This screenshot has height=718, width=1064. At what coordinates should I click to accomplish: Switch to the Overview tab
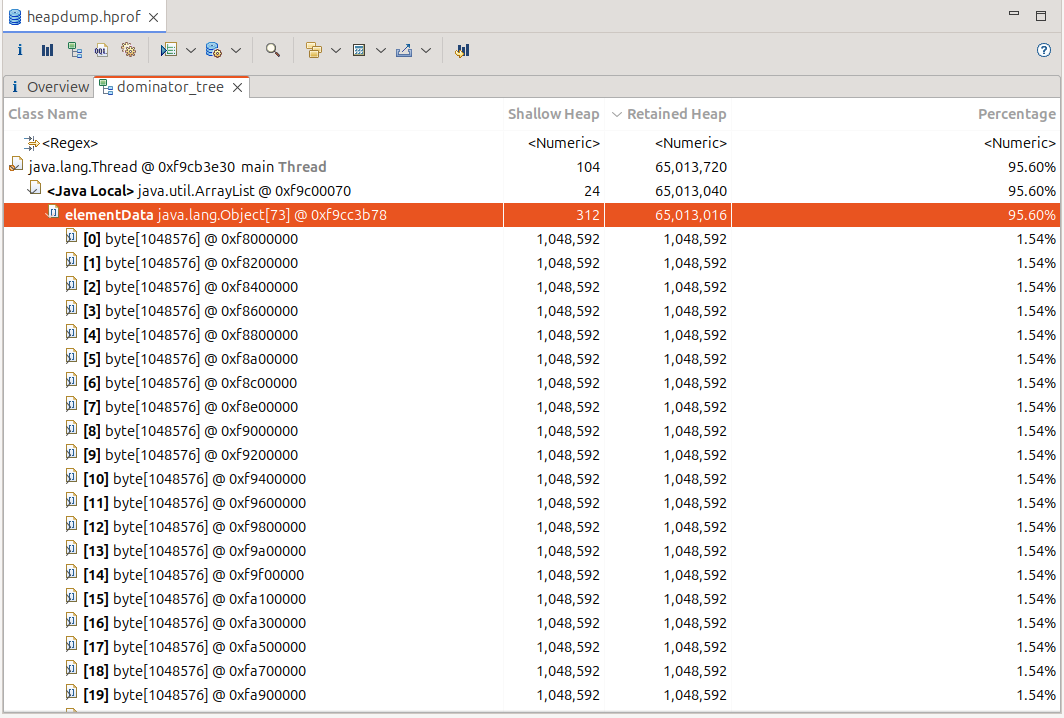[x=50, y=87]
